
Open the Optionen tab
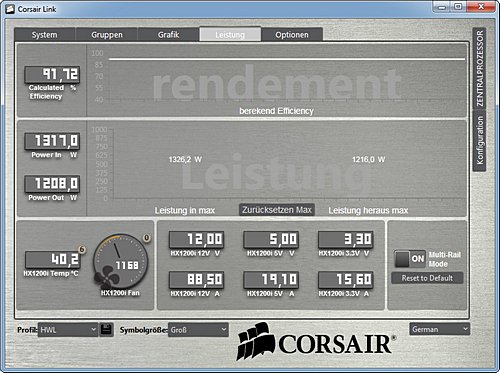(x=292, y=35)
